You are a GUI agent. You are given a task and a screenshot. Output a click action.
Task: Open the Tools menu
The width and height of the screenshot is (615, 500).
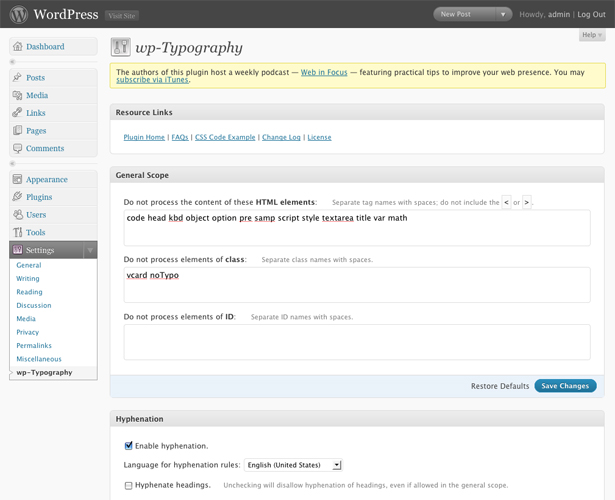coord(36,232)
